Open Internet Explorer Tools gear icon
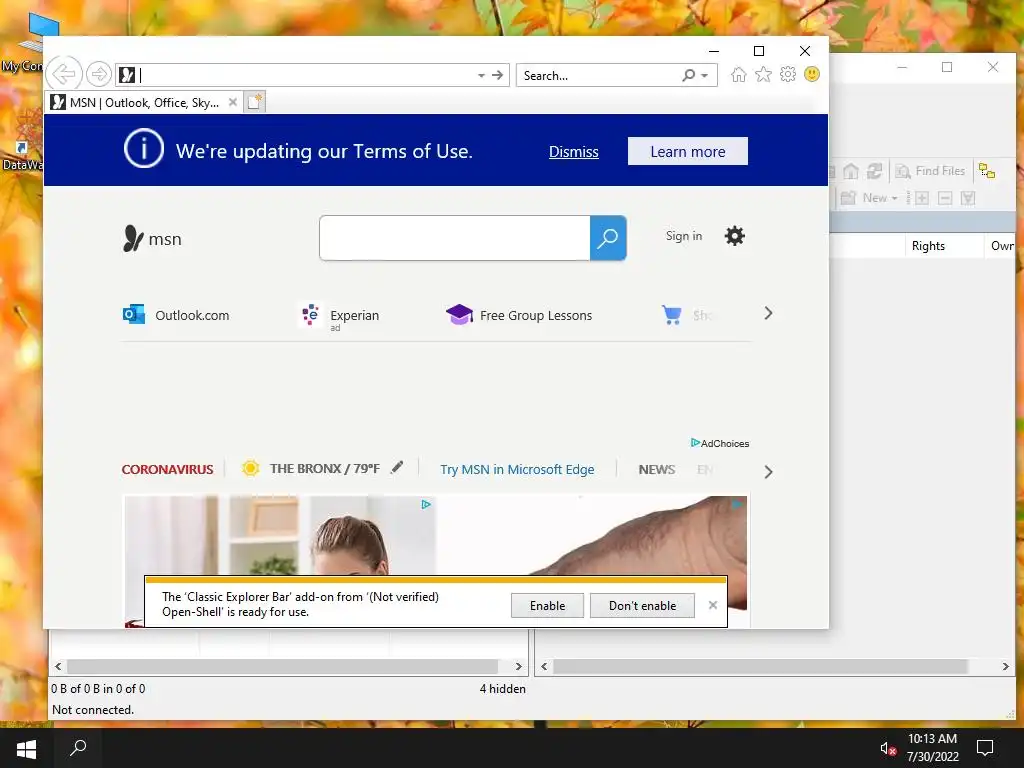Image resolution: width=1024 pixels, height=768 pixels. [788, 74]
